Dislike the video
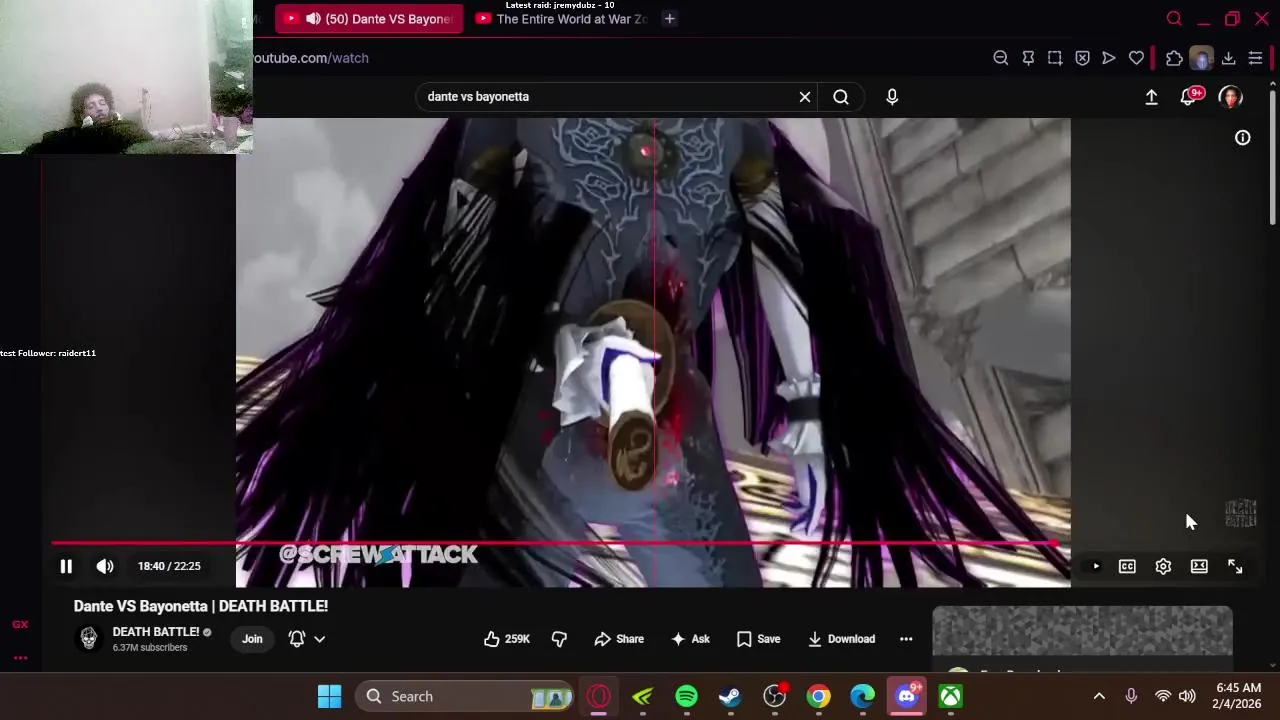This screenshot has width=1280, height=720. coord(559,639)
